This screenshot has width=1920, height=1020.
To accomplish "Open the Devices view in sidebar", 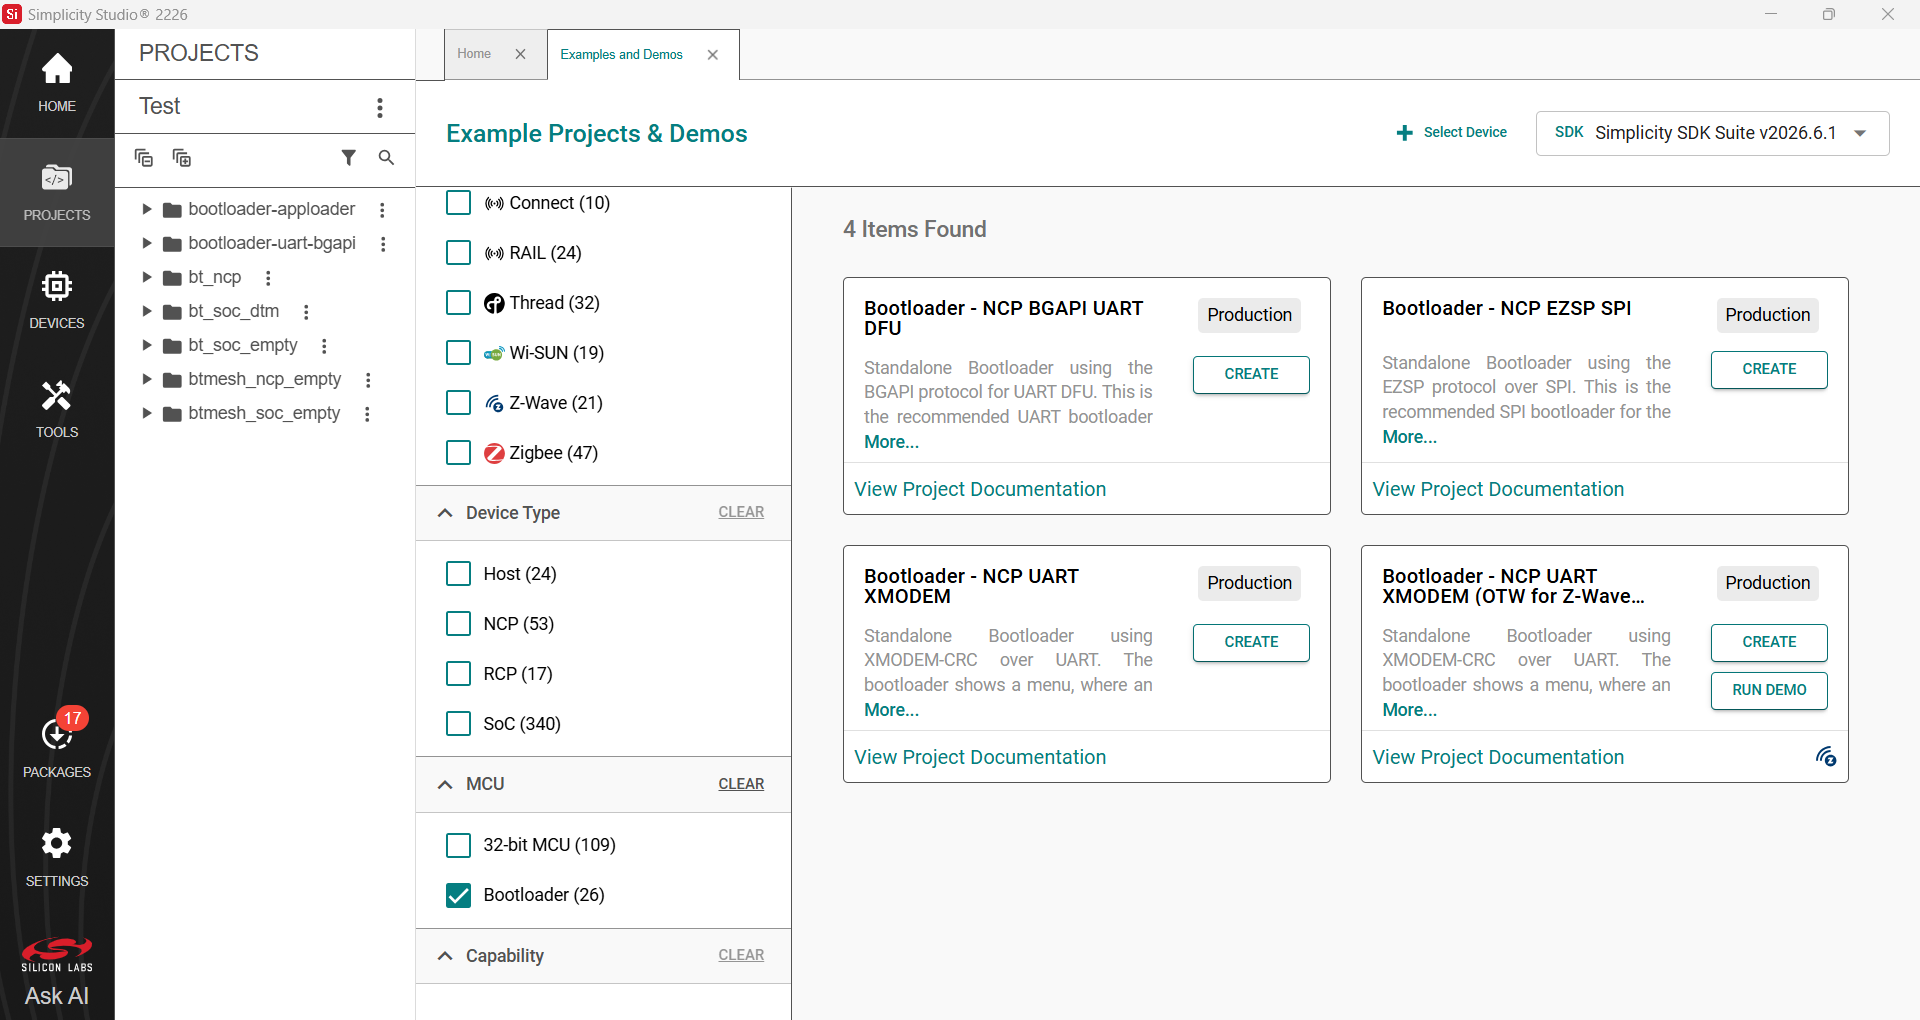I will tap(57, 300).
